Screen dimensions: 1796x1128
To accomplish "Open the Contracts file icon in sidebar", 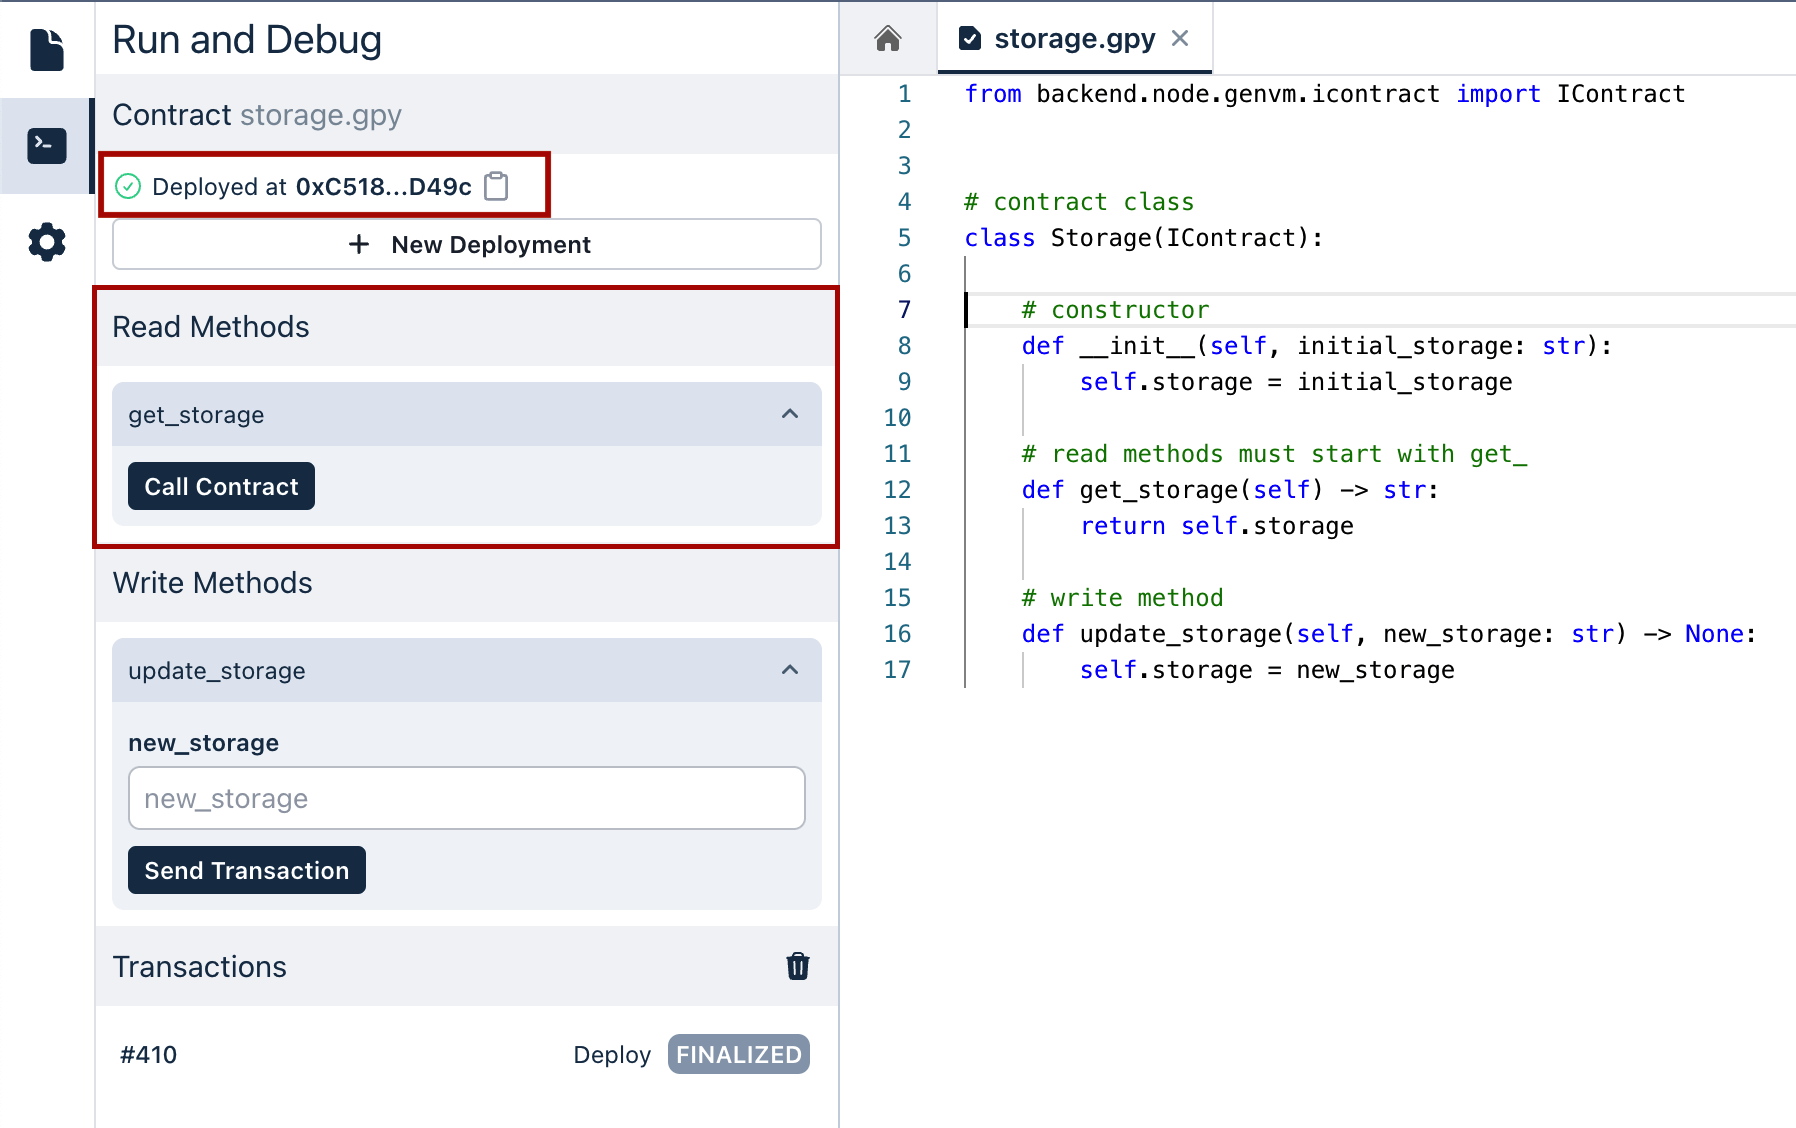I will [47, 50].
